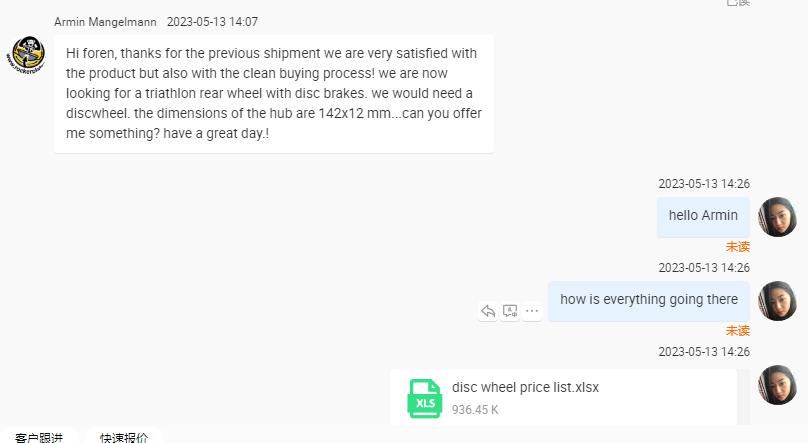Open the 客户跟进 tab
Viewport: 808px width, 443px height.
coord(39,437)
